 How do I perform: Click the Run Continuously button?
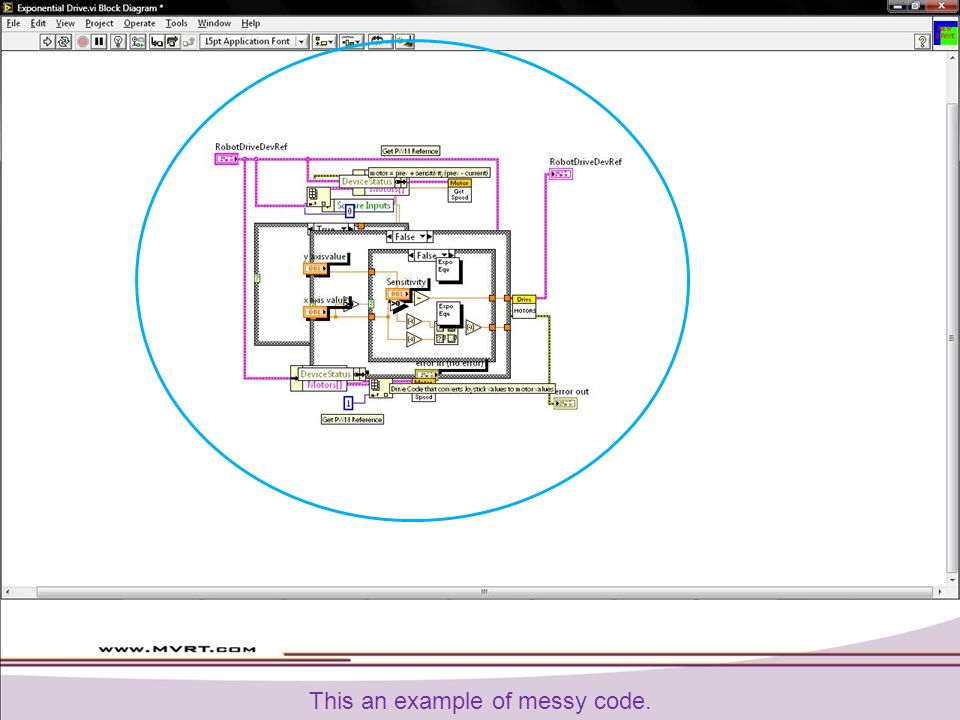tap(64, 42)
